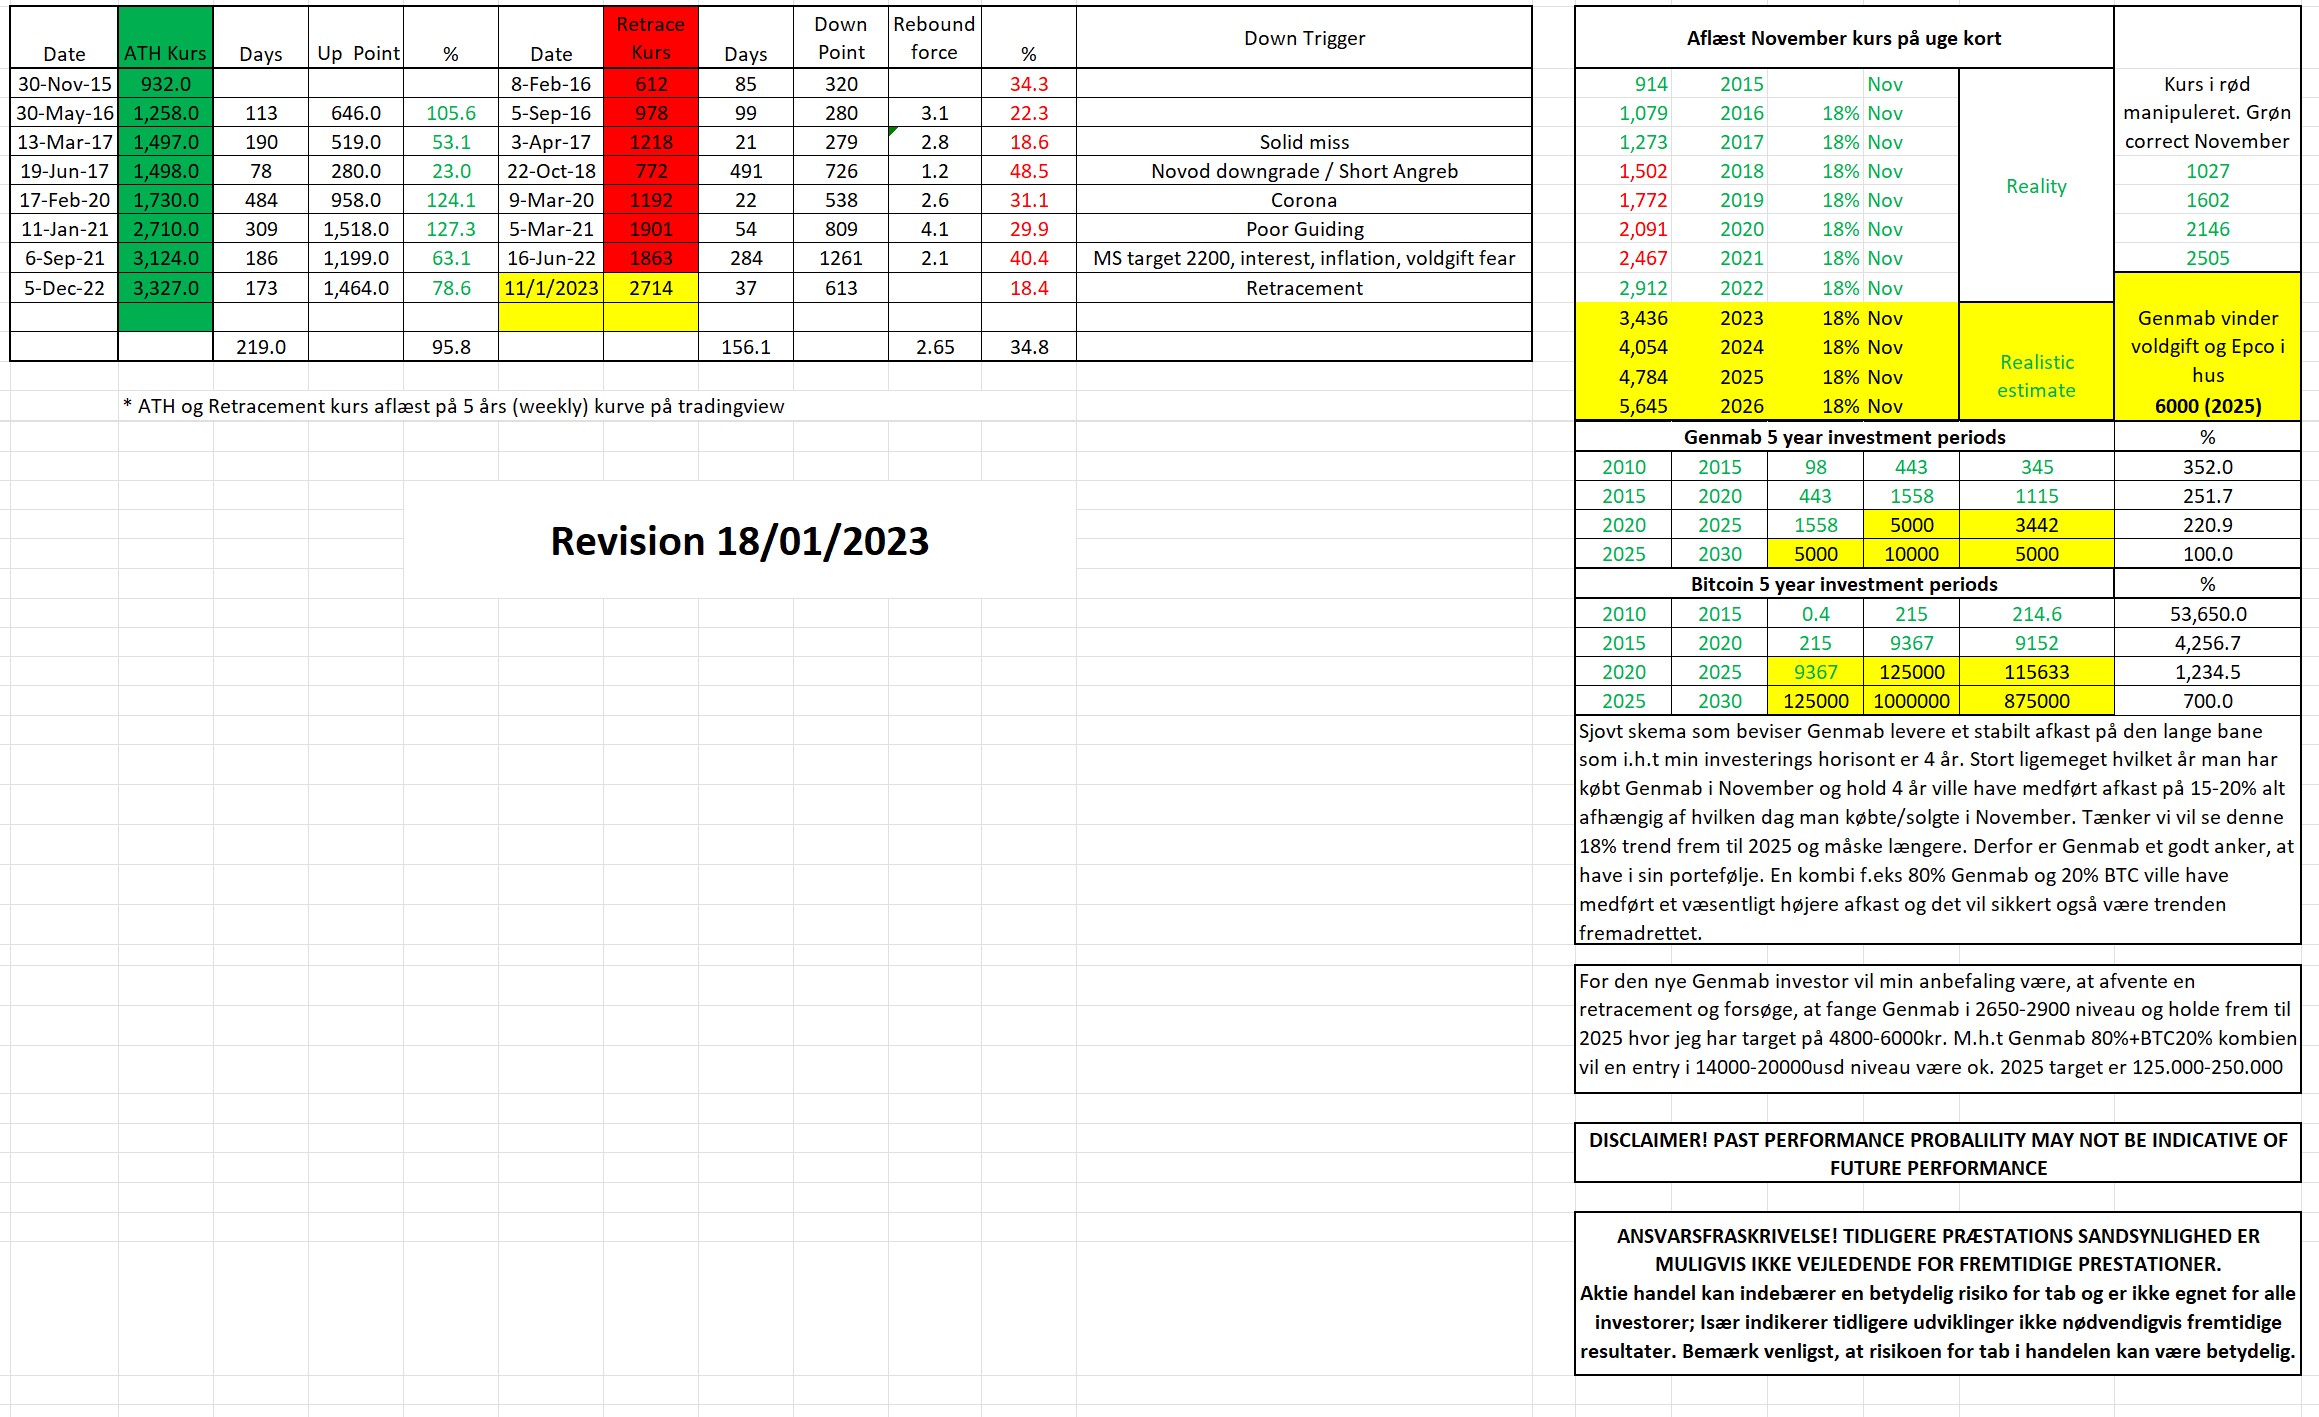The width and height of the screenshot is (2319, 1417).
Task: Click the yellow retrace cell 2714
Action: click(651, 288)
